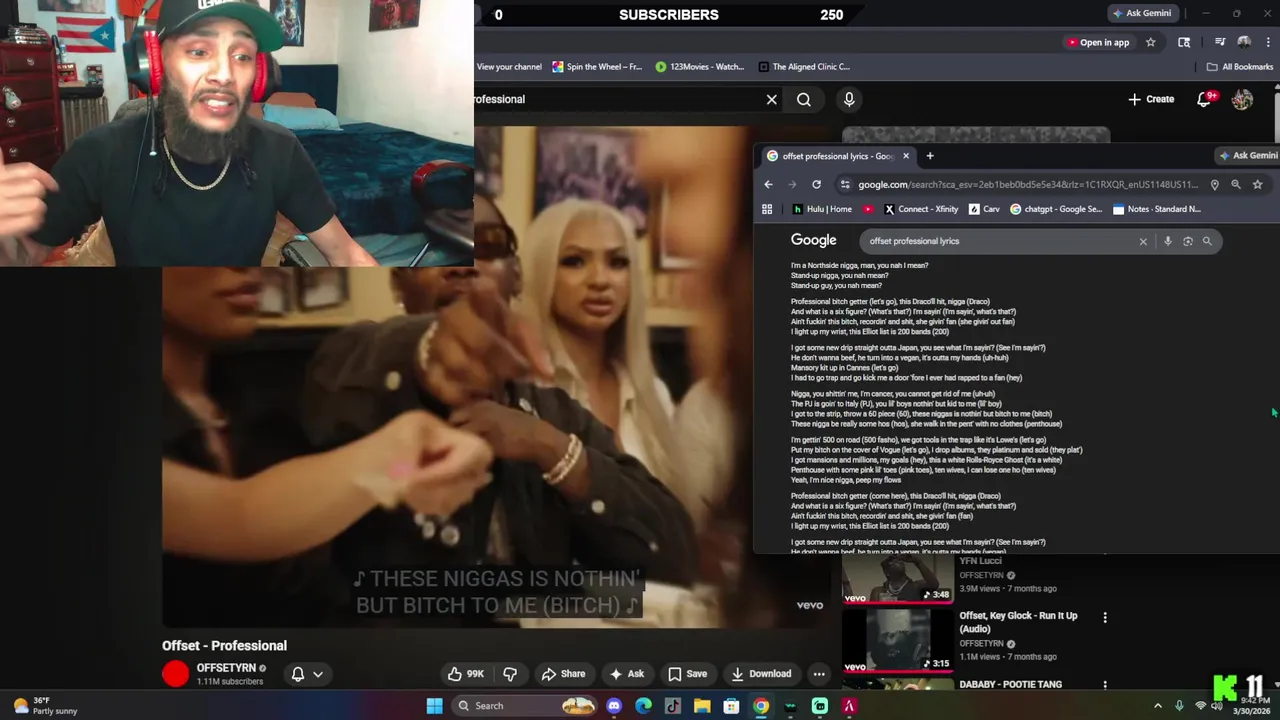
Task: Search Google by voice microphone
Action: pyautogui.click(x=1167, y=241)
